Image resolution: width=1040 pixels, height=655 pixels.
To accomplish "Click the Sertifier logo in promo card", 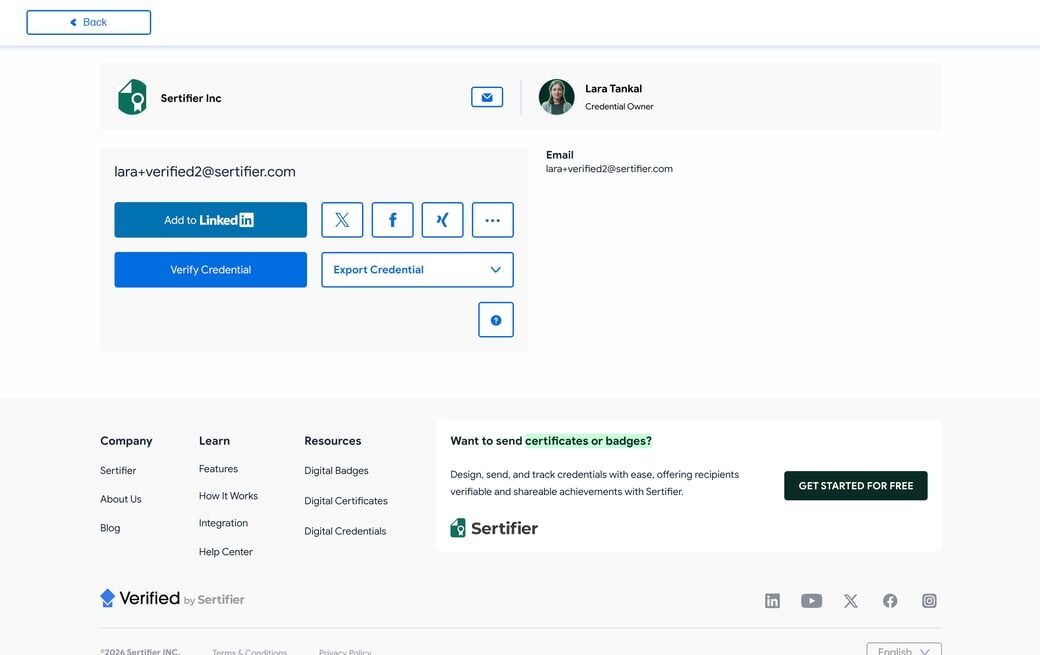I will (x=494, y=528).
